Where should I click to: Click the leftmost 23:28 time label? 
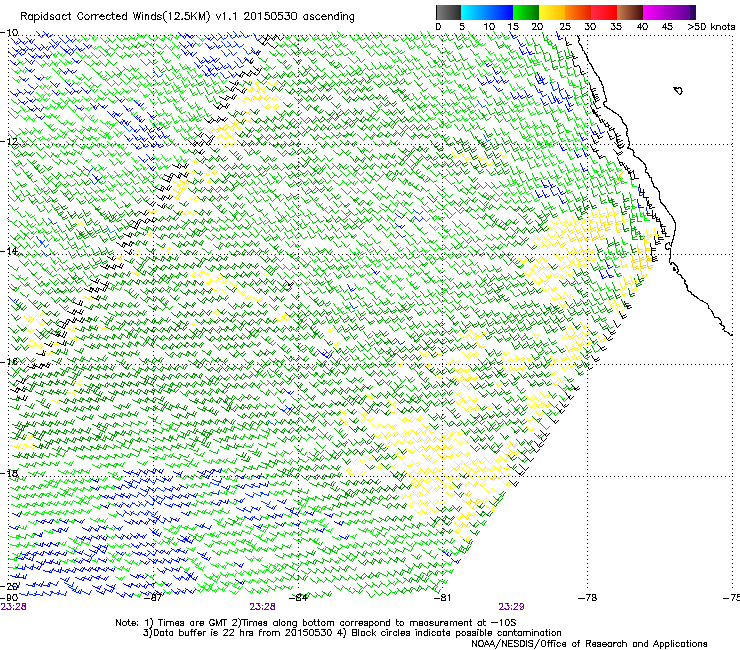pos(13,607)
